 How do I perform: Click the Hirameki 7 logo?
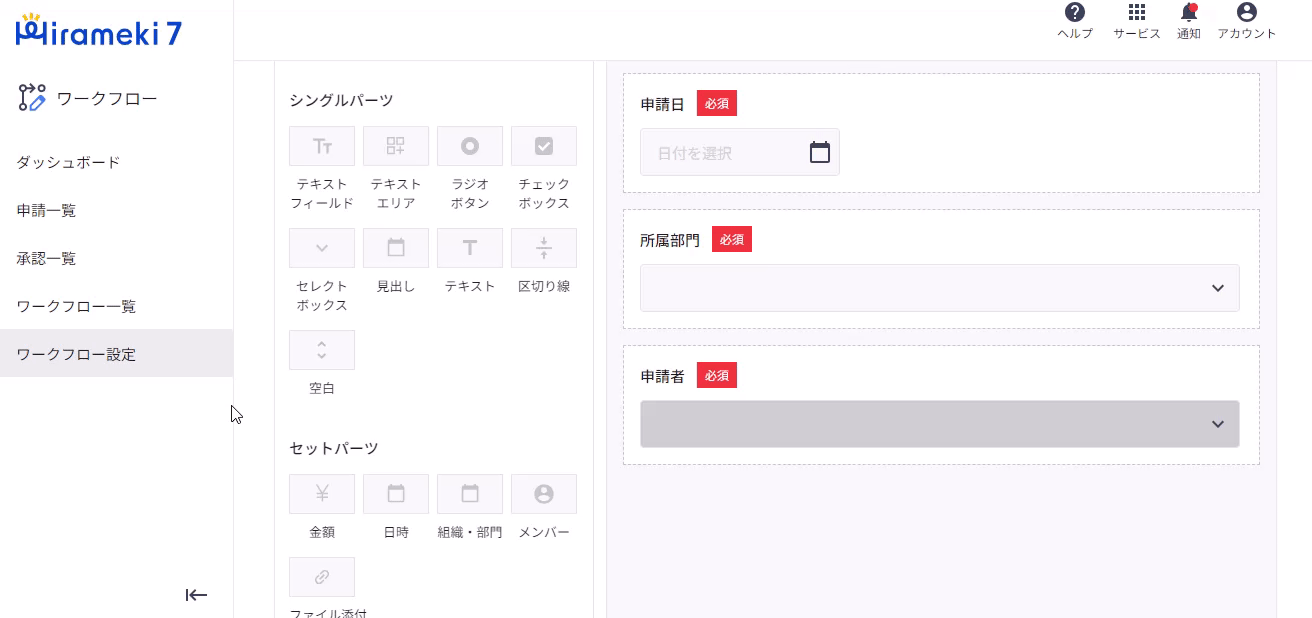point(99,32)
